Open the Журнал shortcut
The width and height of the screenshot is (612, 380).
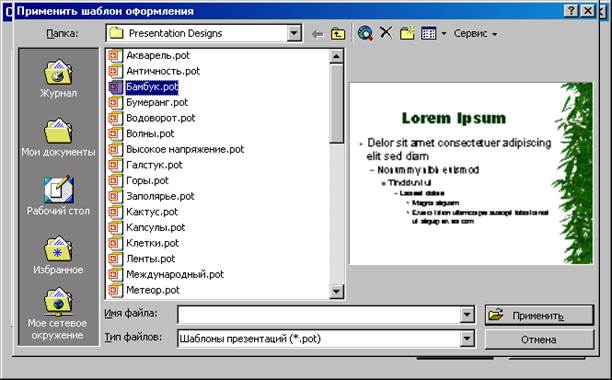(58, 78)
